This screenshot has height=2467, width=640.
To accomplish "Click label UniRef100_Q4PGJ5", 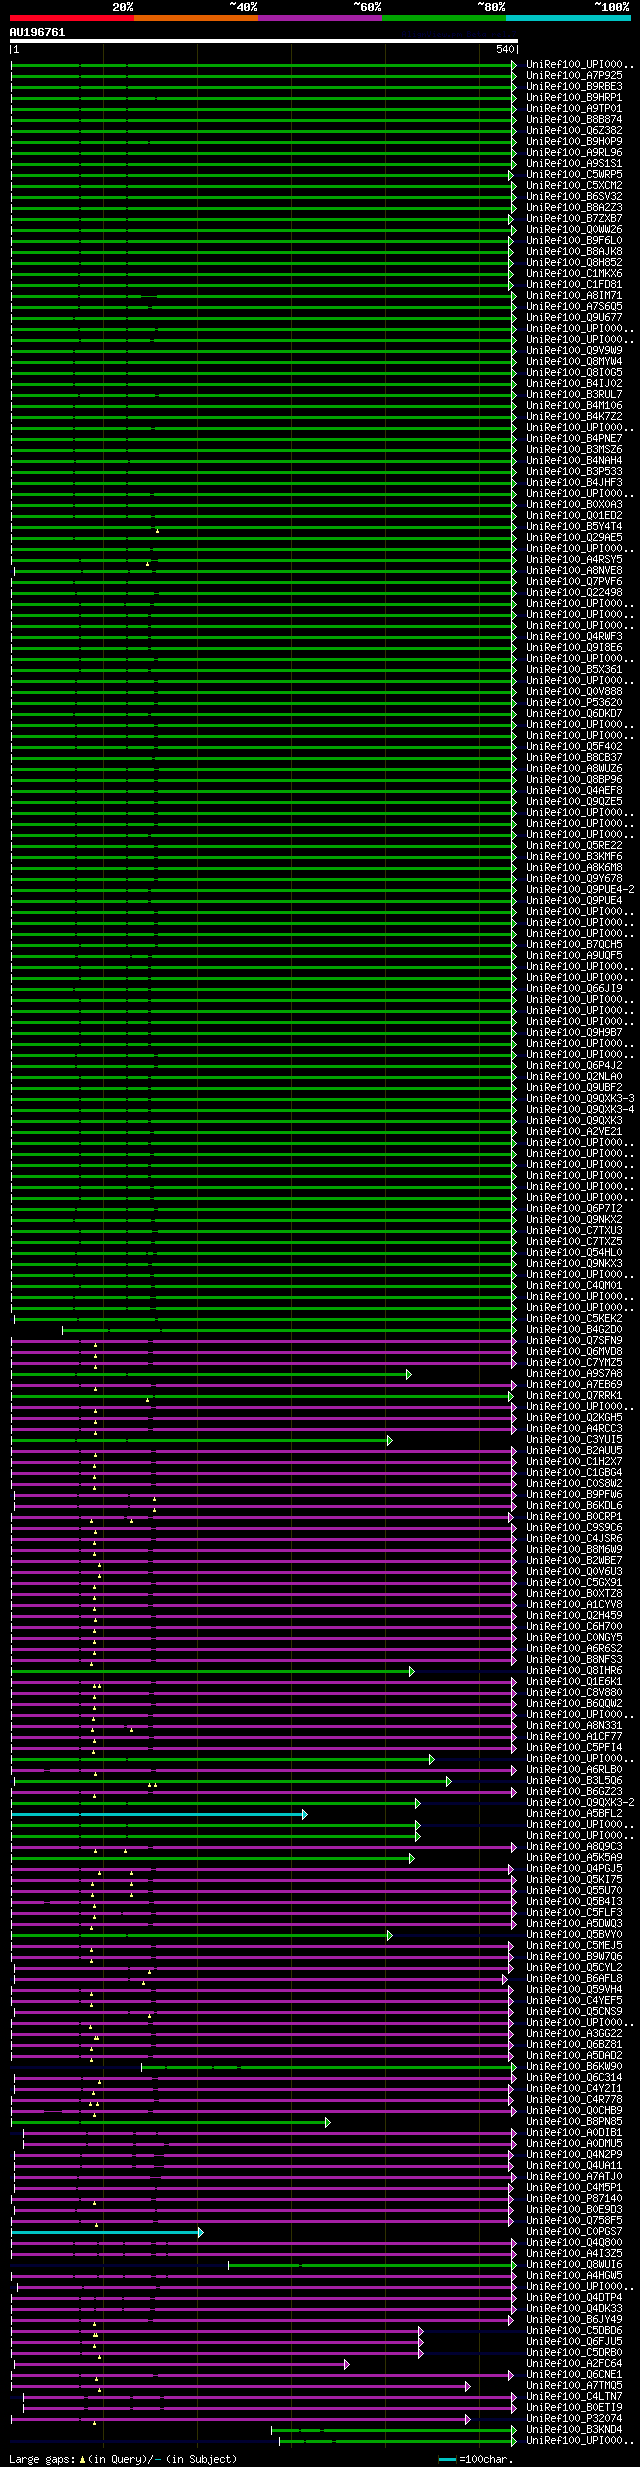I will [x=574, y=1868].
